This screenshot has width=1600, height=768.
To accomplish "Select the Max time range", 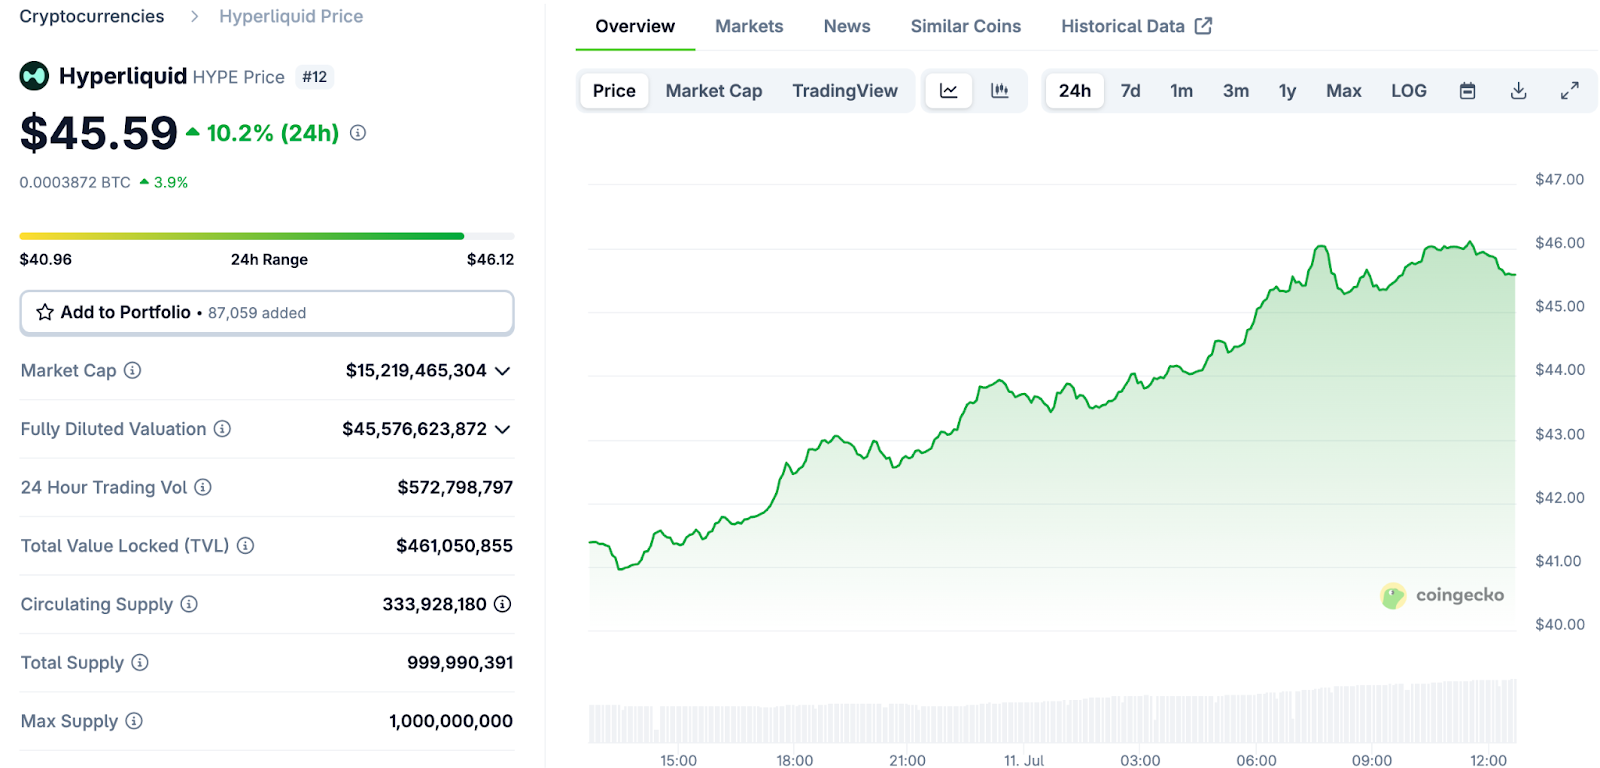I will click(x=1343, y=91).
